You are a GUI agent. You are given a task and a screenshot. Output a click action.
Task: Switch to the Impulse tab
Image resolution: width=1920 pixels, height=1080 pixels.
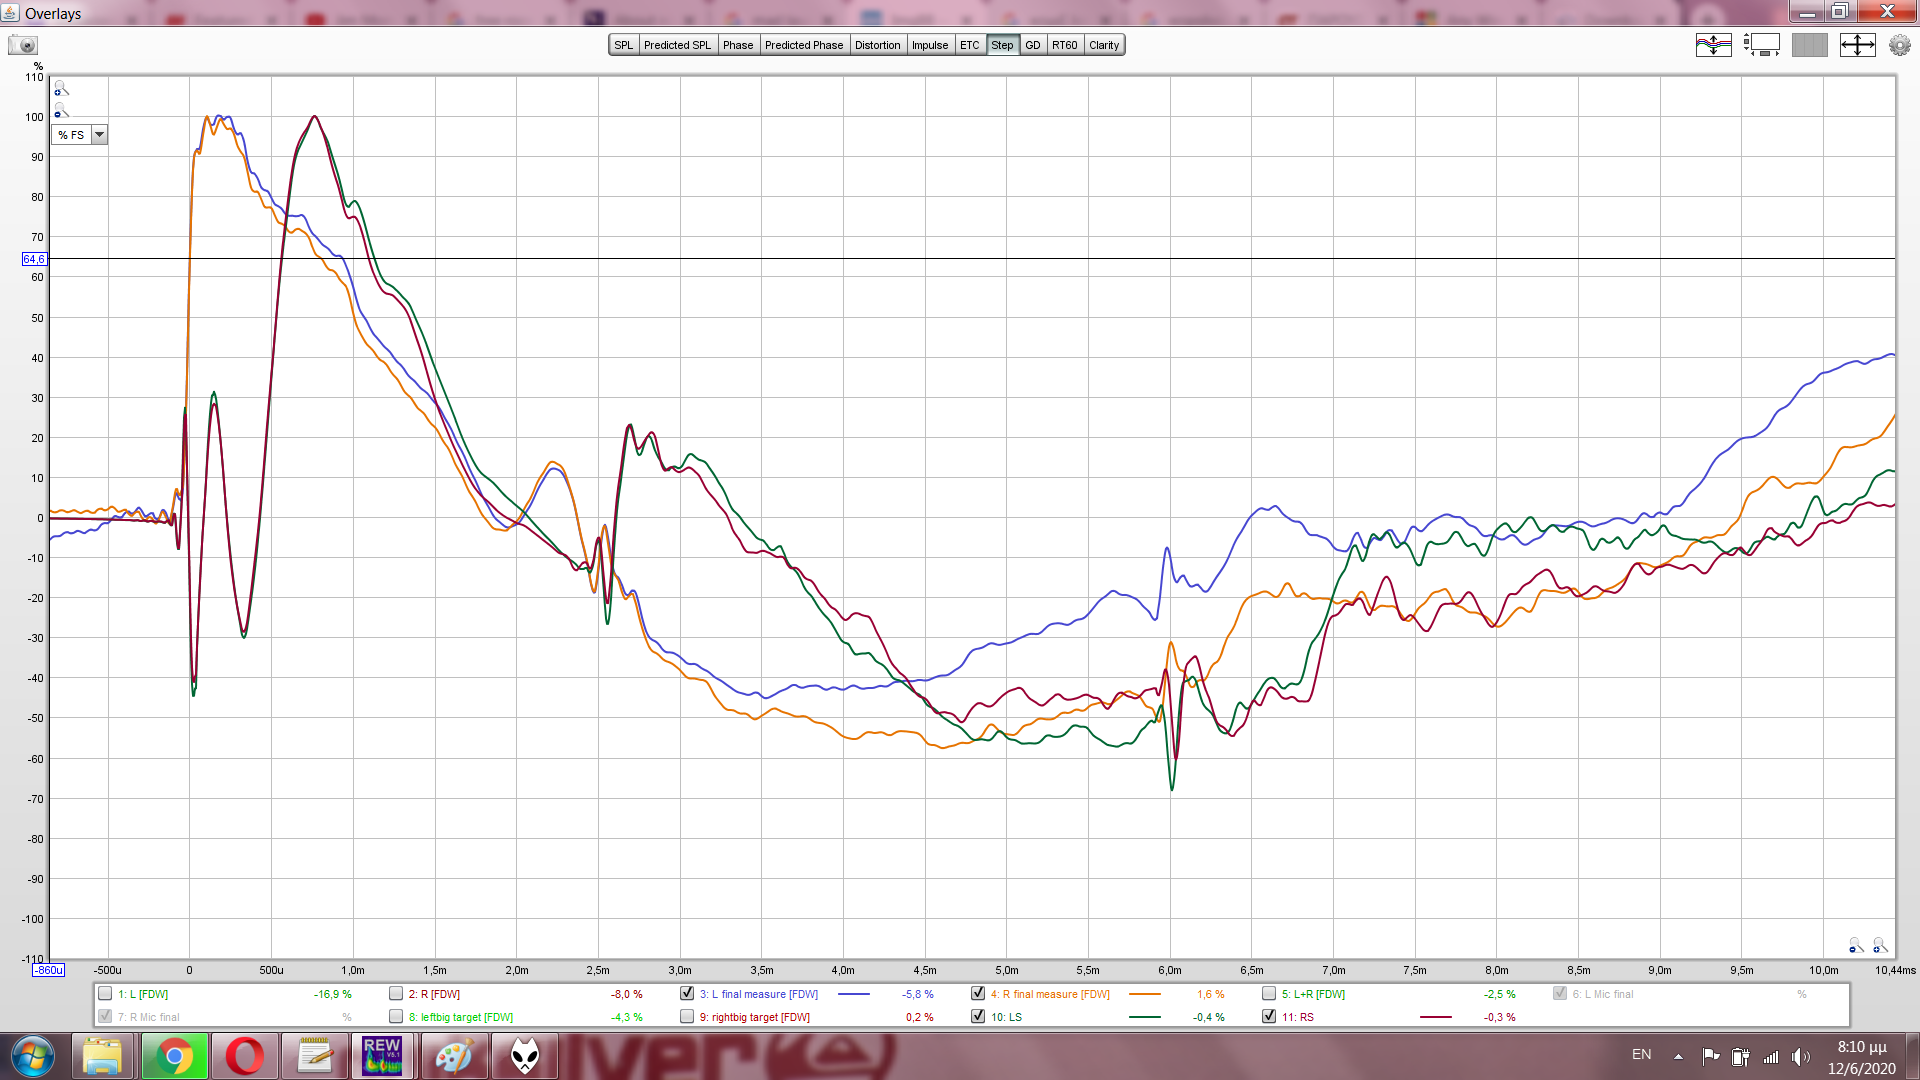tap(929, 45)
